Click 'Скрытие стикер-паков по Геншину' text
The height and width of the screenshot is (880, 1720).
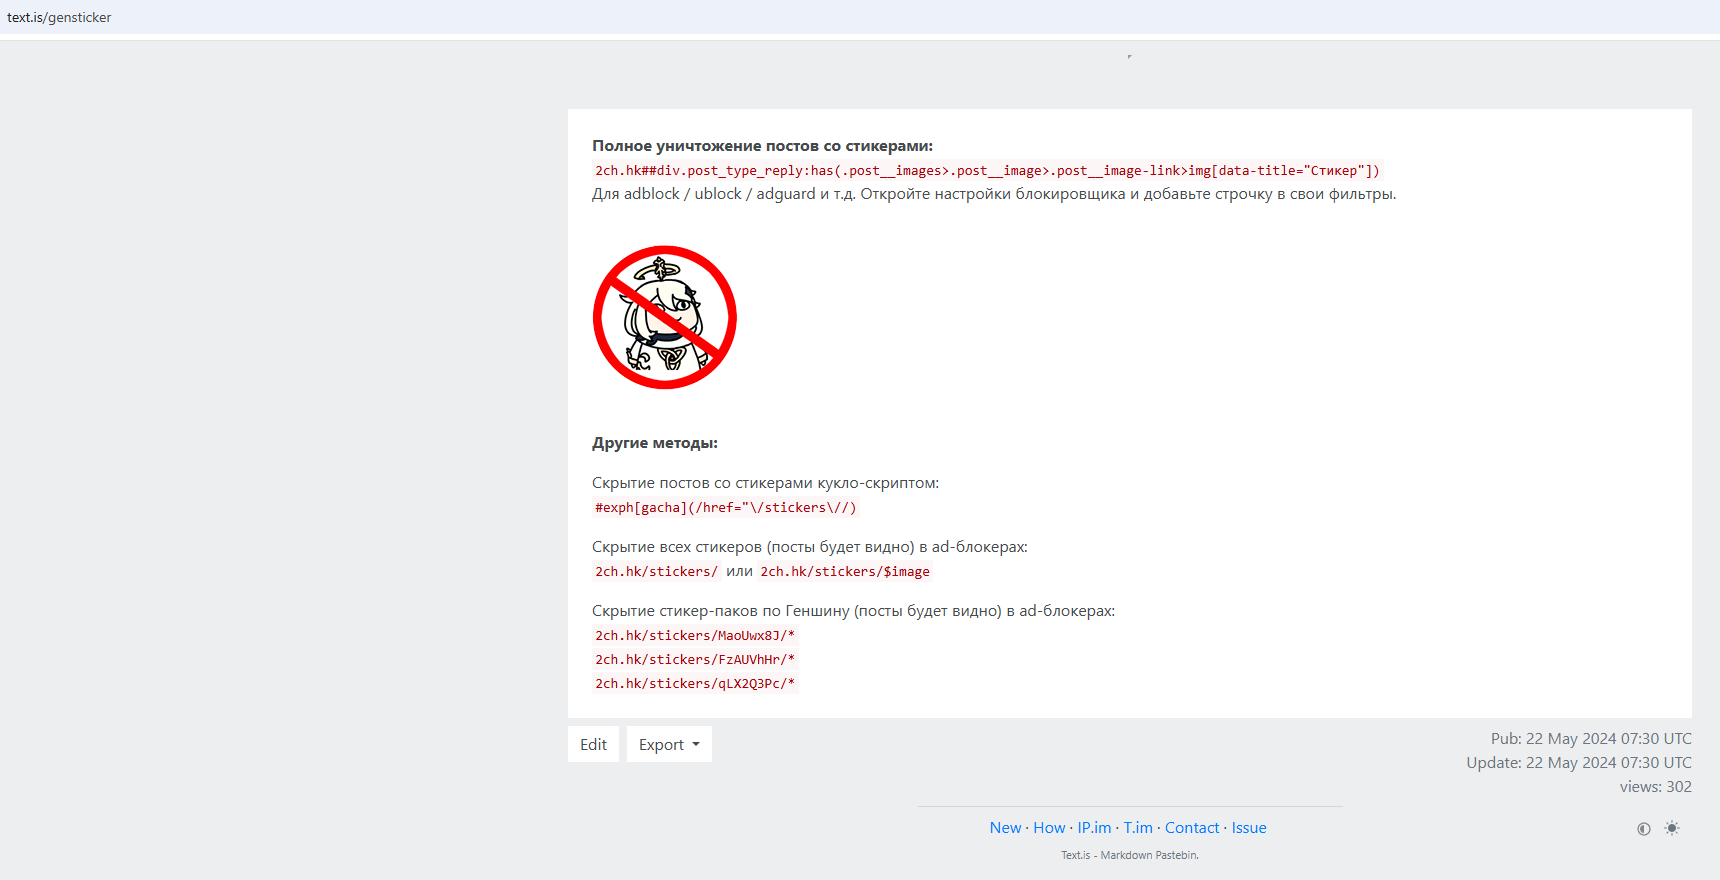853,611
